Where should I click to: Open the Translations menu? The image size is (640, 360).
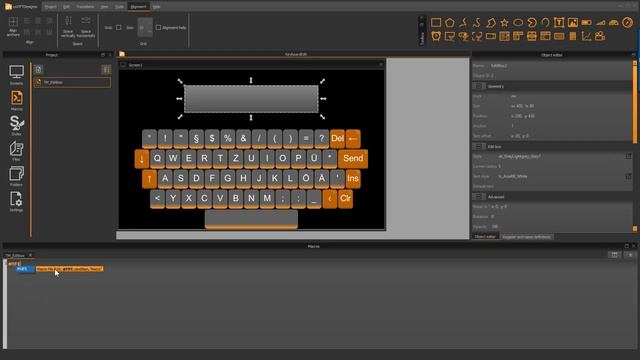(x=85, y=7)
